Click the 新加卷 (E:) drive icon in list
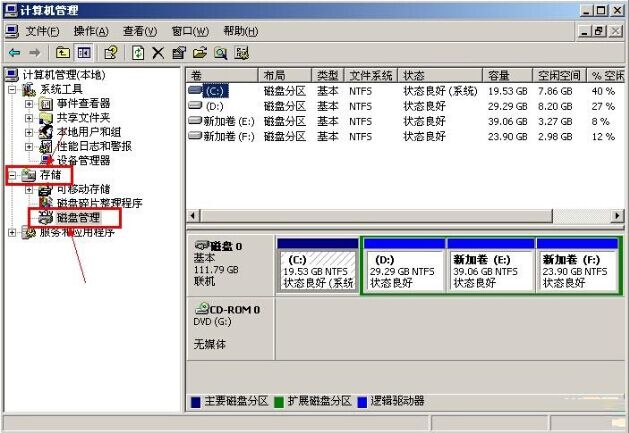The height and width of the screenshot is (433, 629). 195,120
